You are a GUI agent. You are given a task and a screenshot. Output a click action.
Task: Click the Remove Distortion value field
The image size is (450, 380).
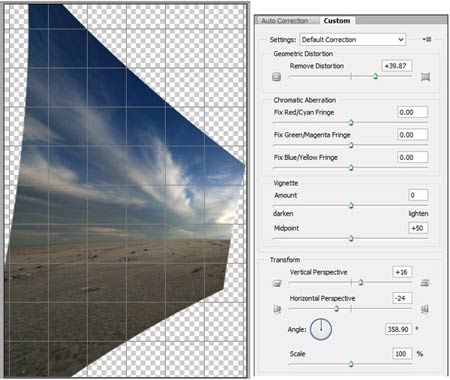pyautogui.click(x=397, y=66)
